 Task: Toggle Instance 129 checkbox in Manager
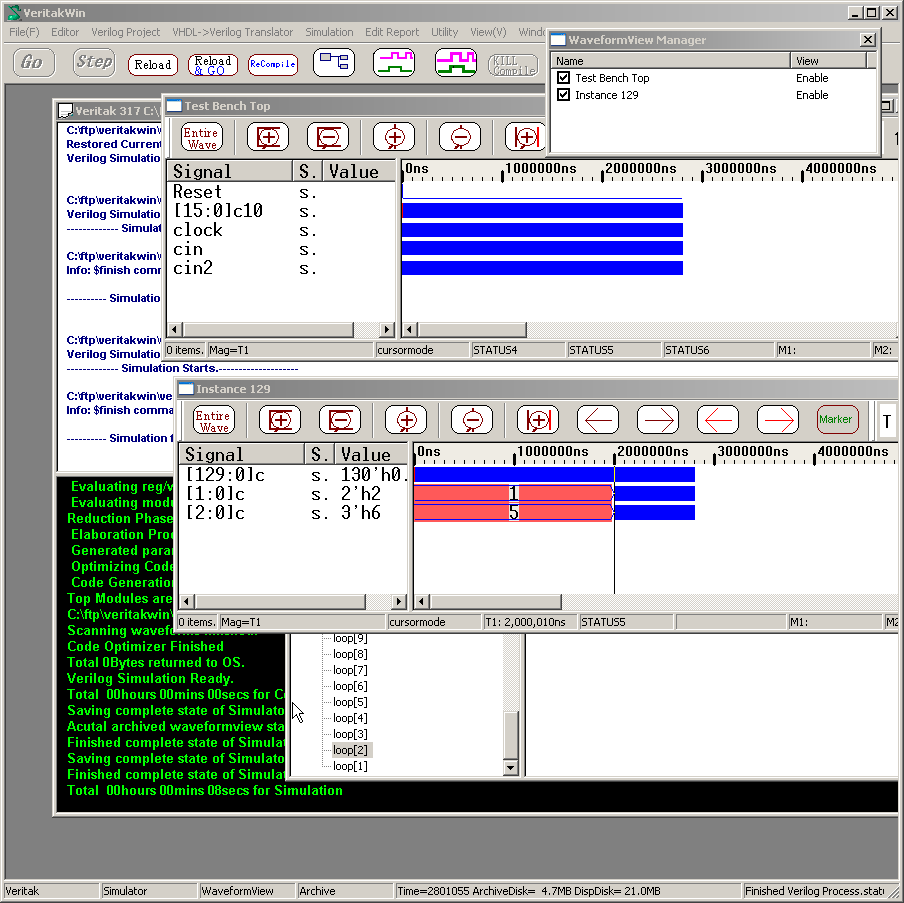(x=563, y=95)
